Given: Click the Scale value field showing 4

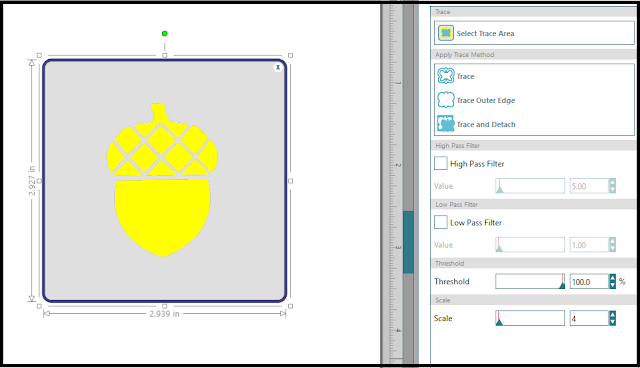Looking at the screenshot, I should [x=589, y=318].
